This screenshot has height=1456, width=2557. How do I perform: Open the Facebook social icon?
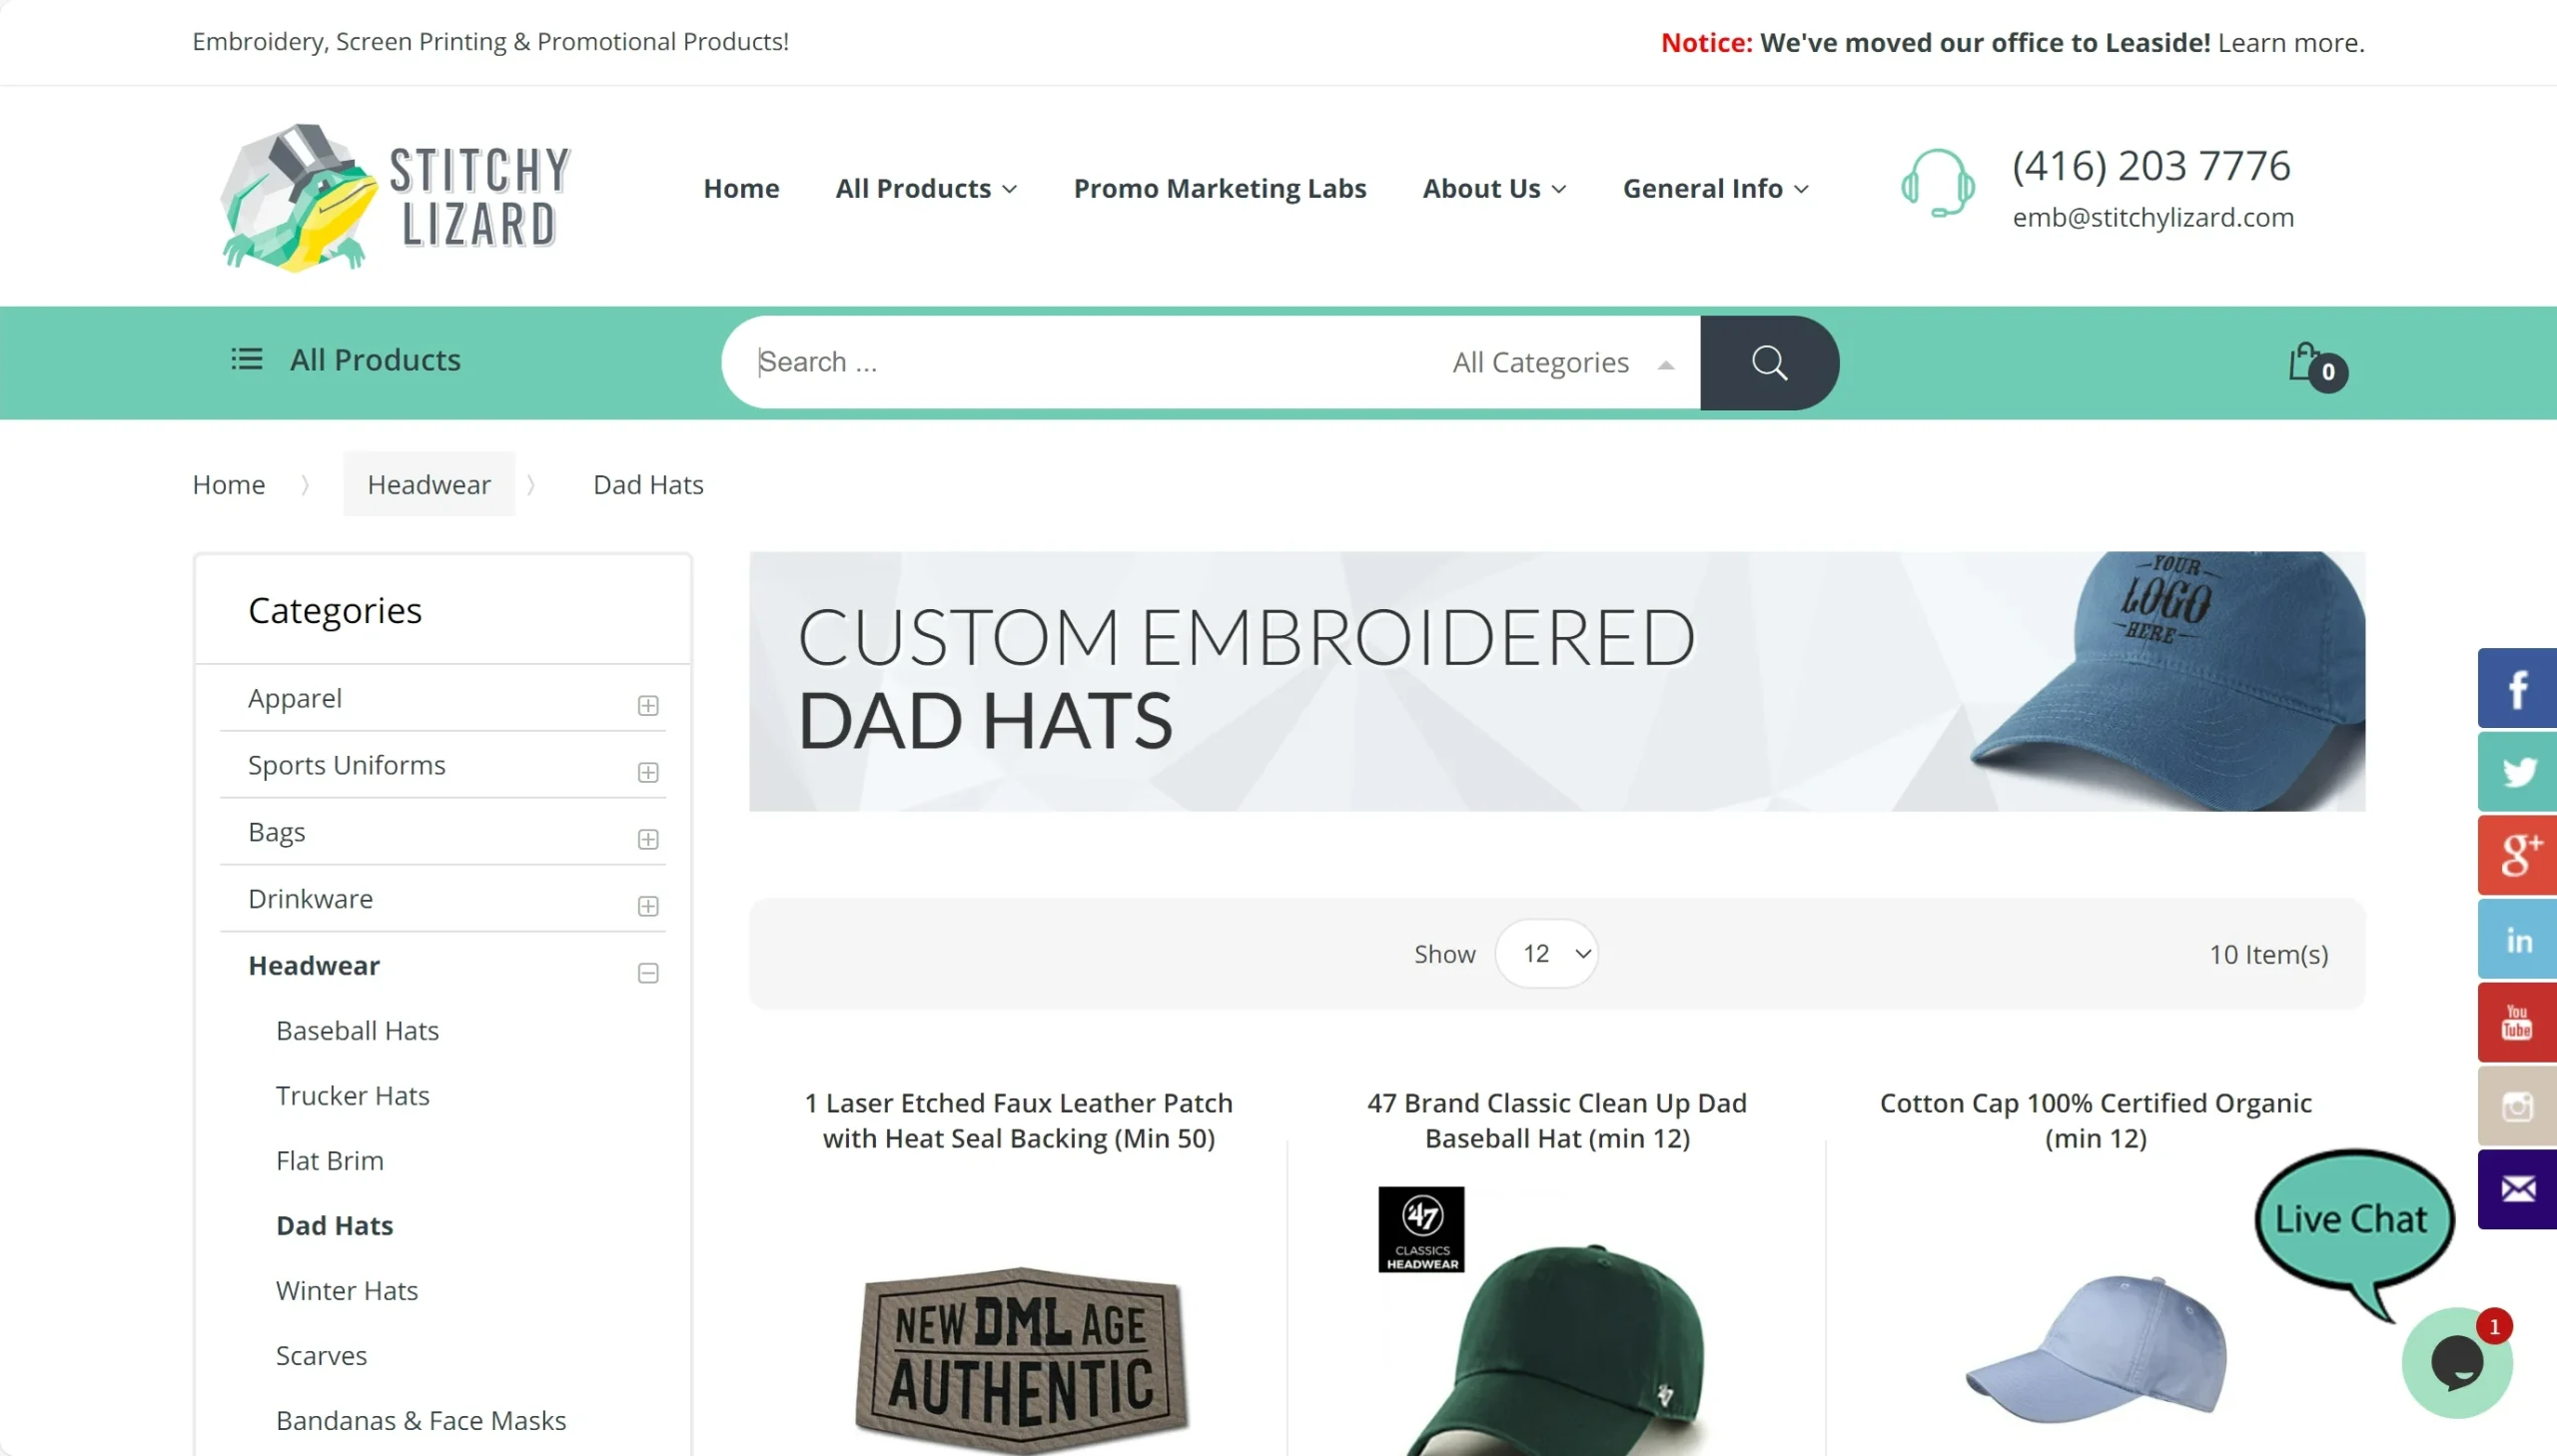coord(2518,687)
